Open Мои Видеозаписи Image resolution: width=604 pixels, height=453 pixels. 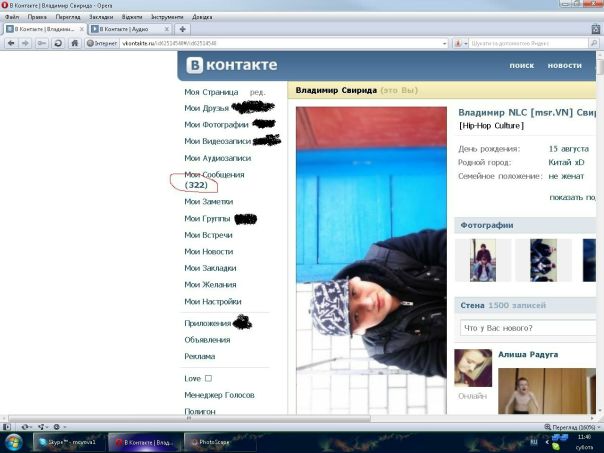(x=218, y=141)
